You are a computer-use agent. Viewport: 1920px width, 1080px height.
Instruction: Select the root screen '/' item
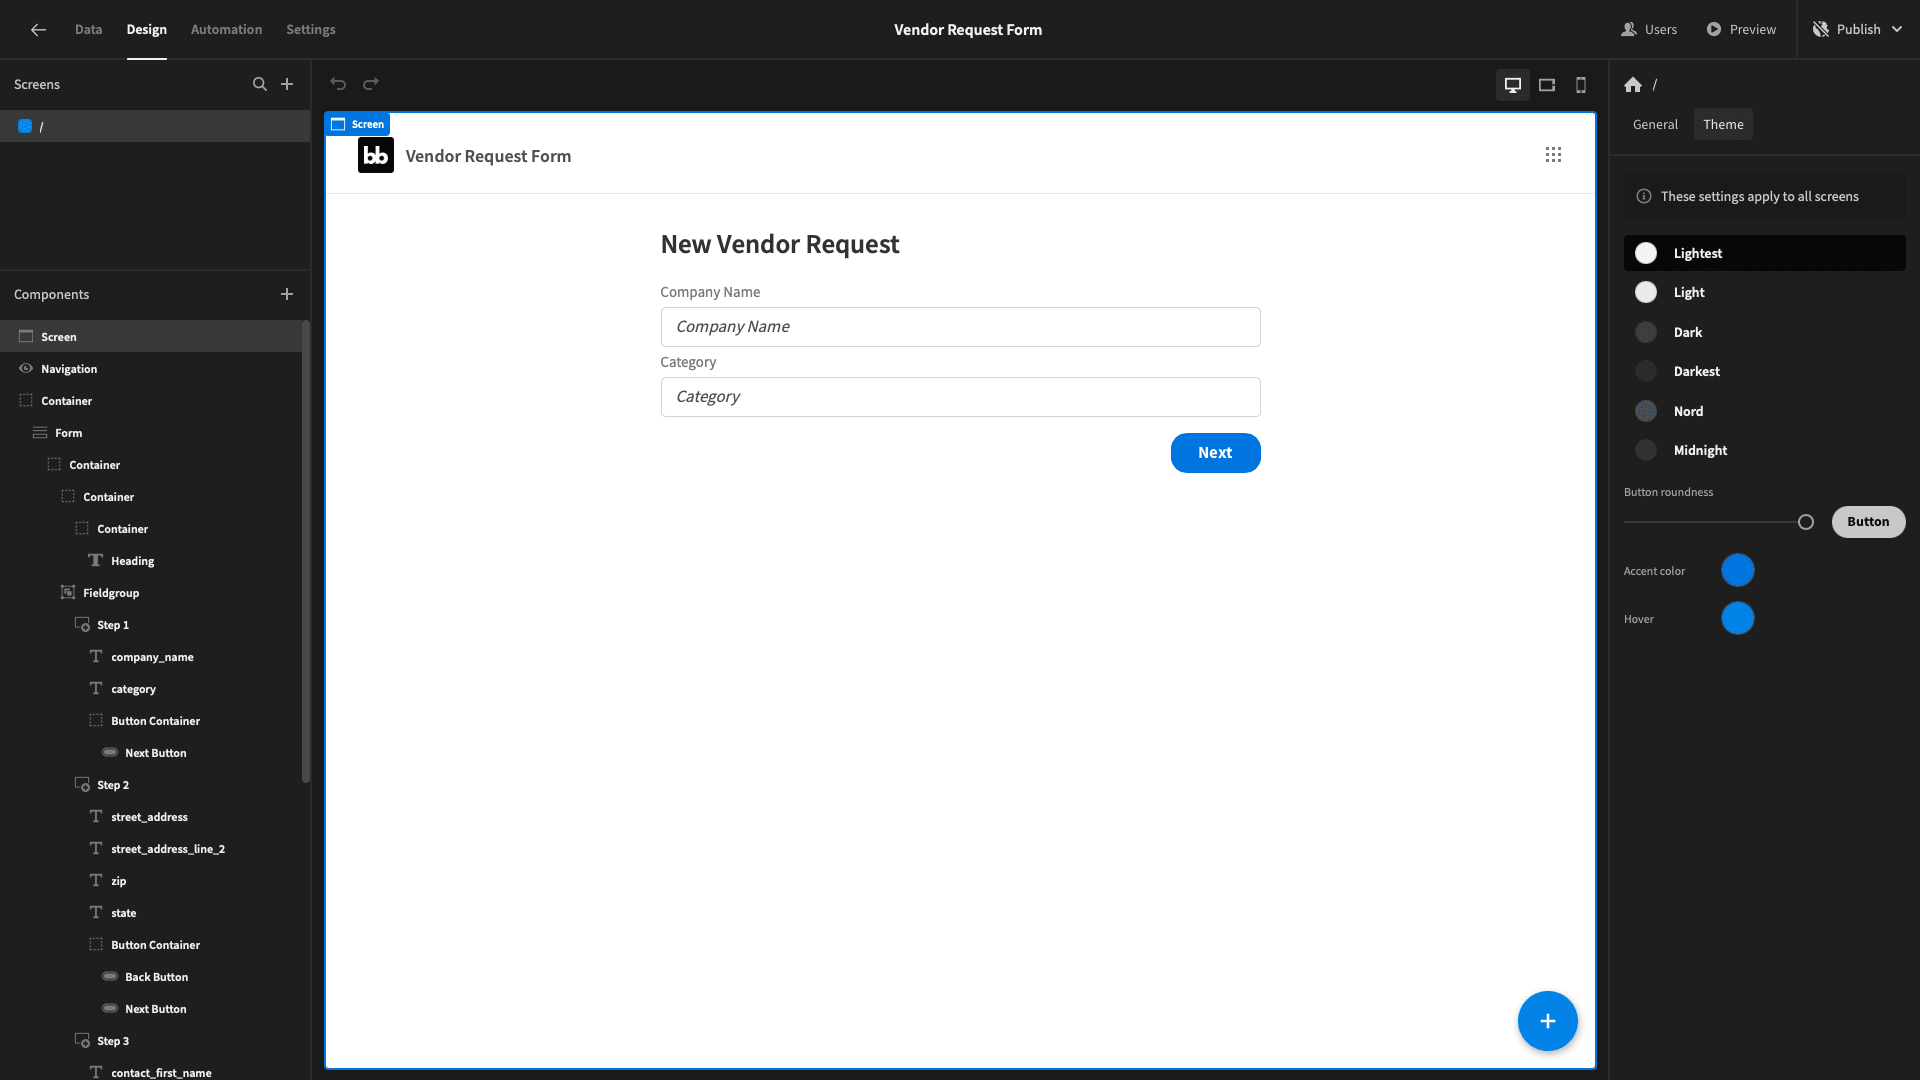155,126
